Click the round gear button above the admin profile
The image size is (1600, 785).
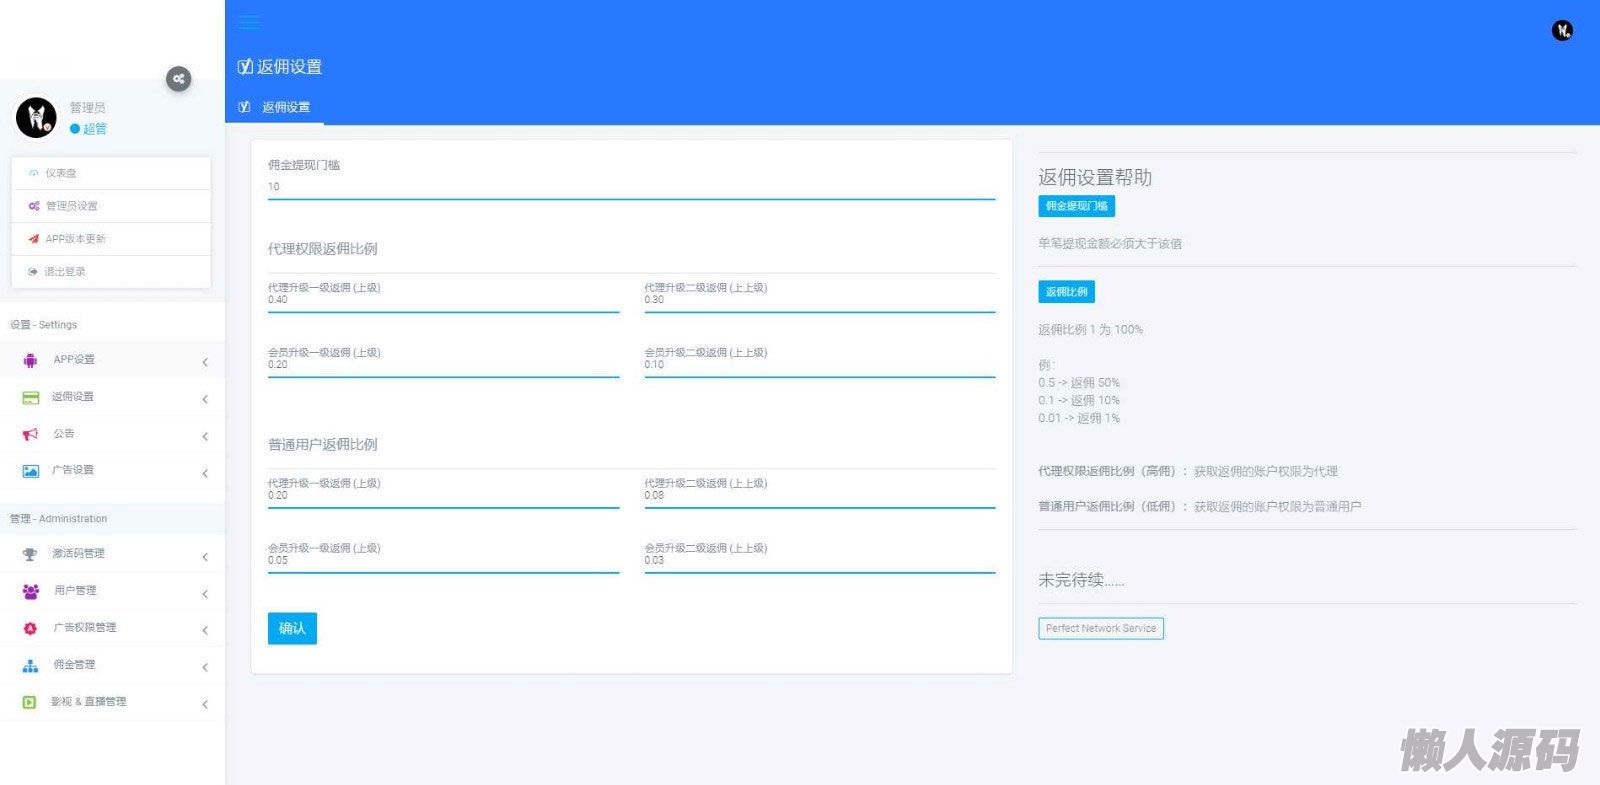(178, 78)
